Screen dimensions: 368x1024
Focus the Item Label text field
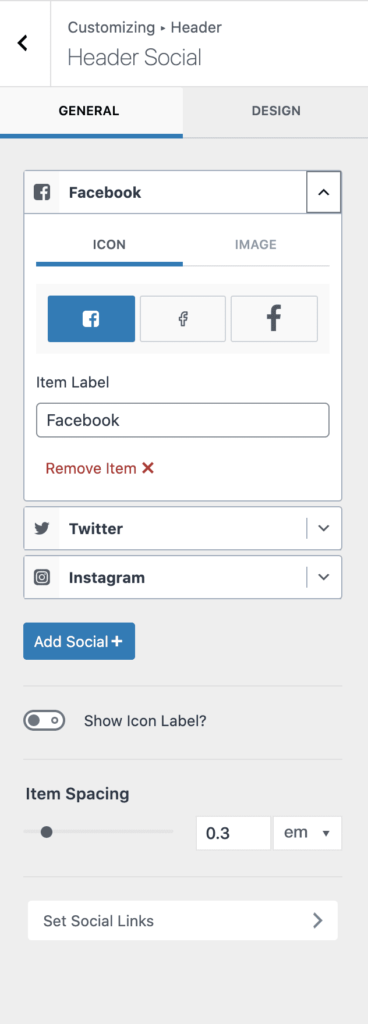click(x=183, y=420)
